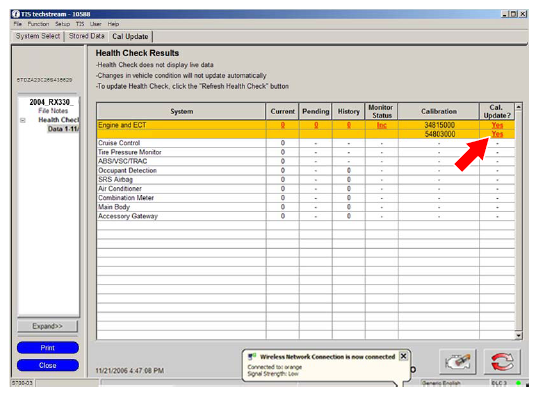This screenshot has height=396, width=538.
Task: Select 2004_RX330 vehicle tree item
Action: click(x=50, y=102)
